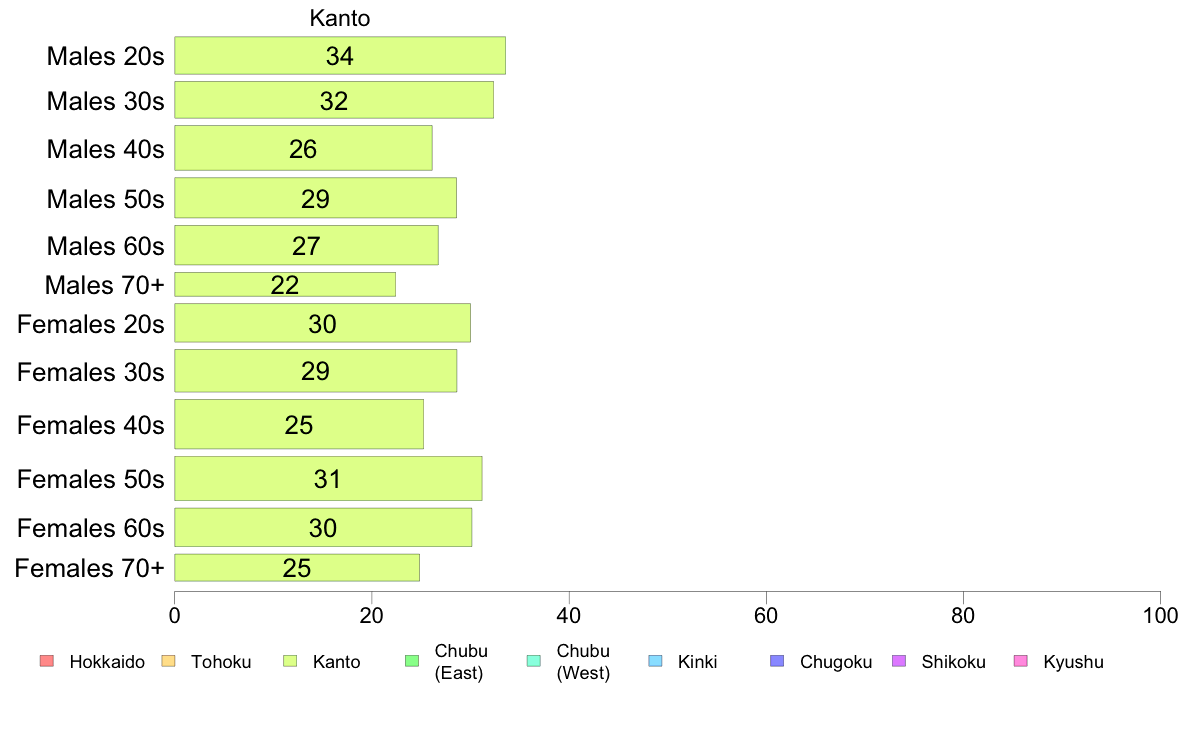Click the 100 tick on x-axis
Screen dimensions: 1188x736
pyautogui.click(x=1160, y=615)
